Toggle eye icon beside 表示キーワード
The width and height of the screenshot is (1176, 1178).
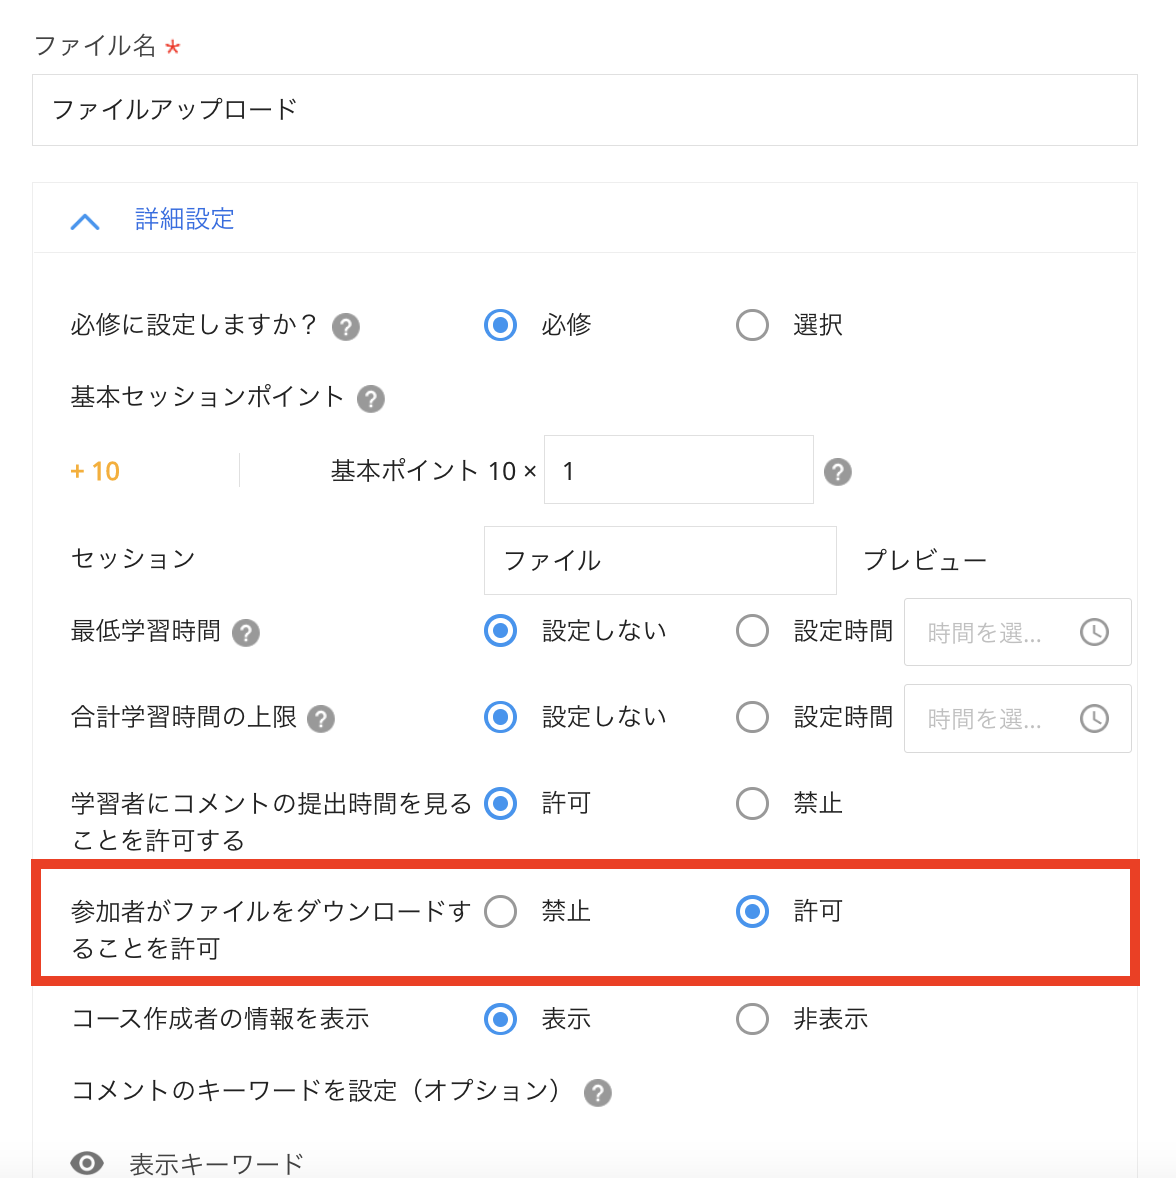[87, 1163]
